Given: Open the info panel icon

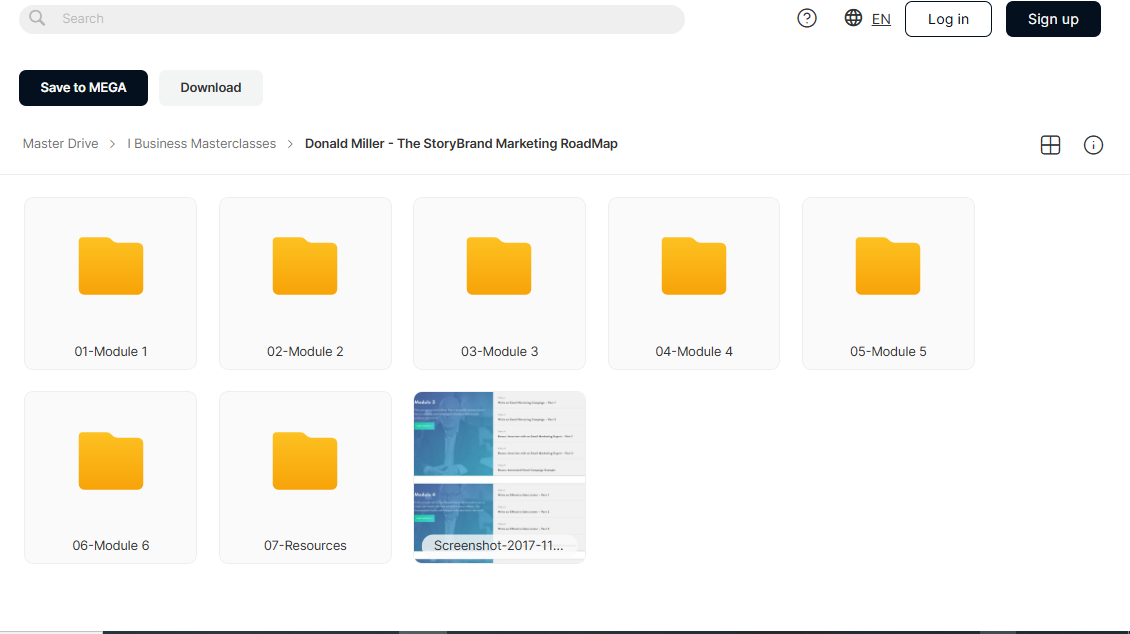Looking at the screenshot, I should (x=1093, y=145).
